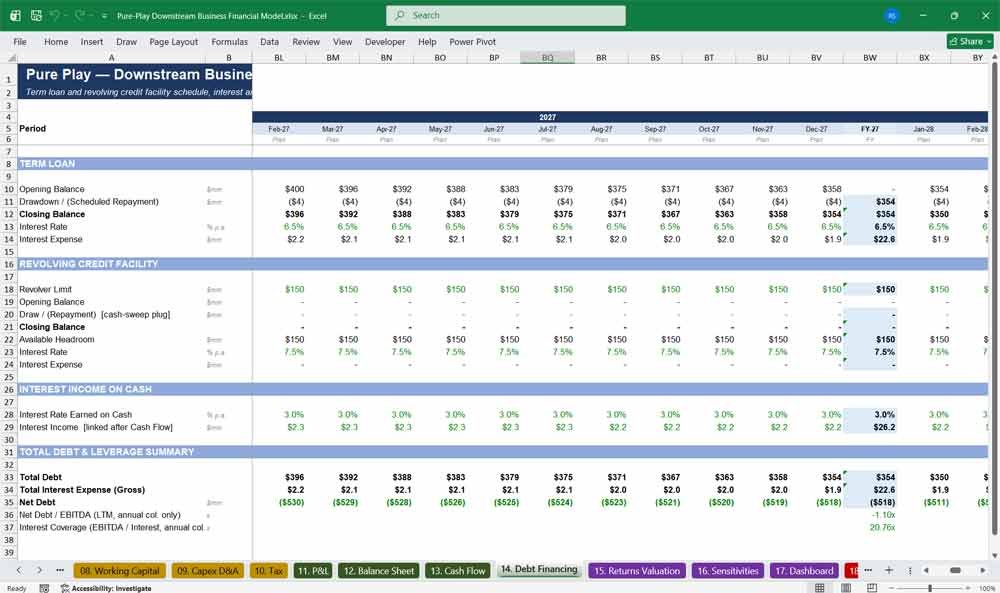Click the 100% zoom level

(987, 588)
